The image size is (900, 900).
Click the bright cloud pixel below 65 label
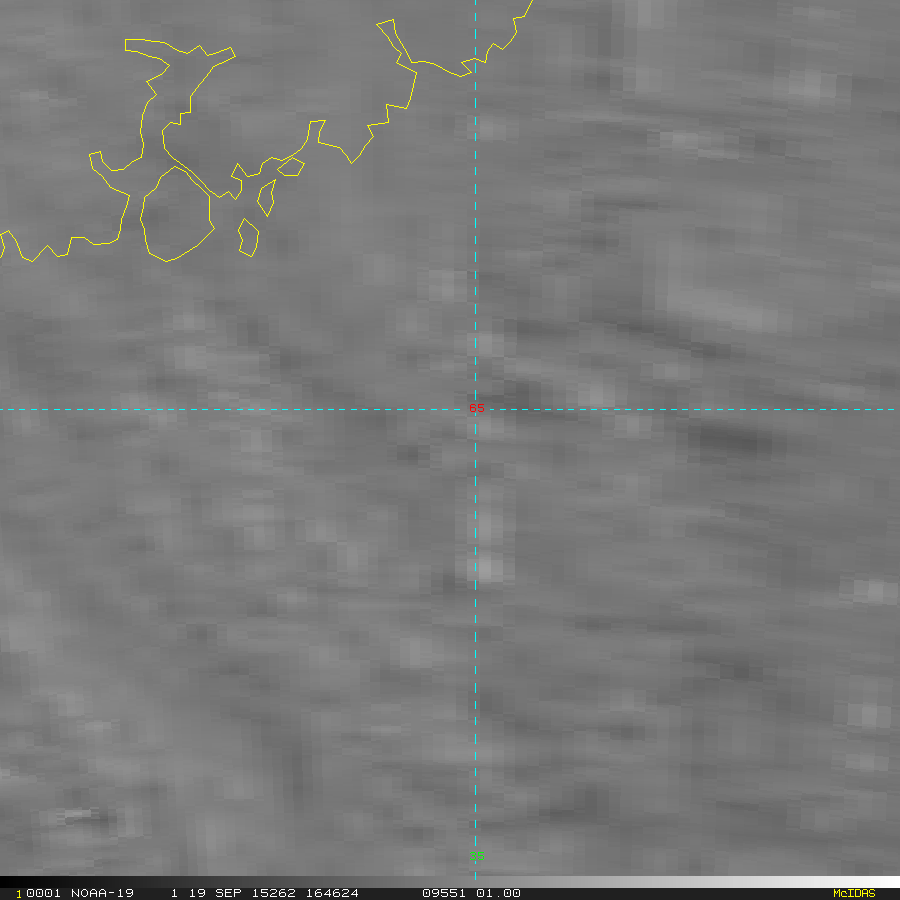click(485, 568)
